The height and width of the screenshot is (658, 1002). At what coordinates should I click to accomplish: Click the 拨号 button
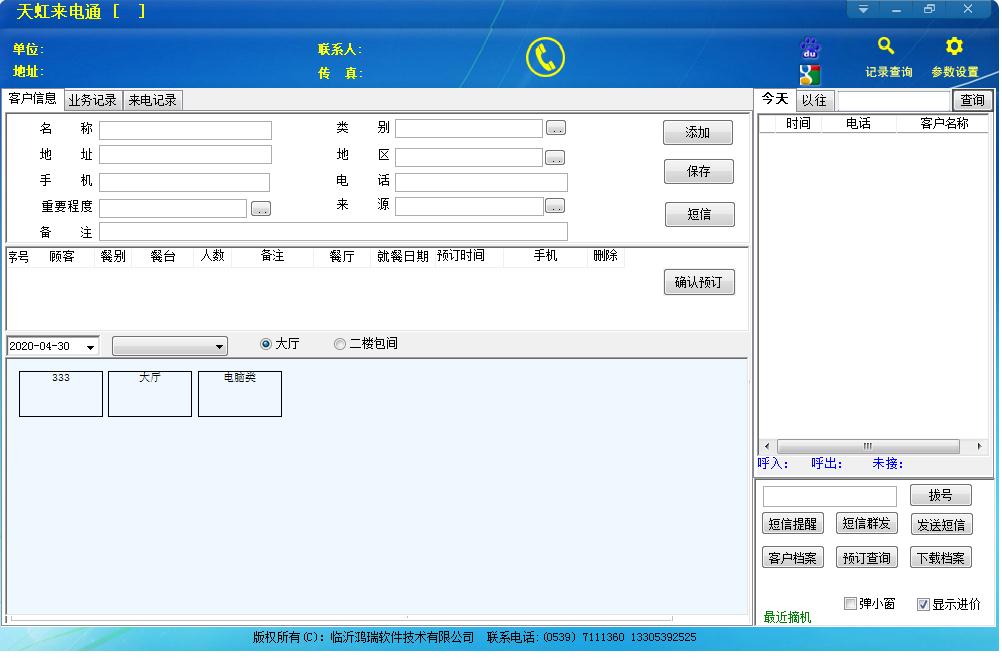941,495
